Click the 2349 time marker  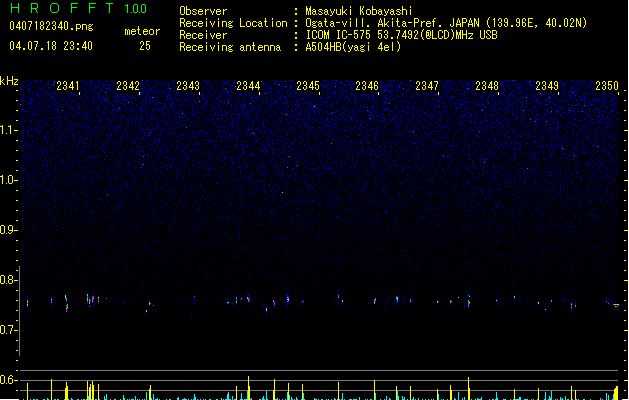tap(547, 86)
